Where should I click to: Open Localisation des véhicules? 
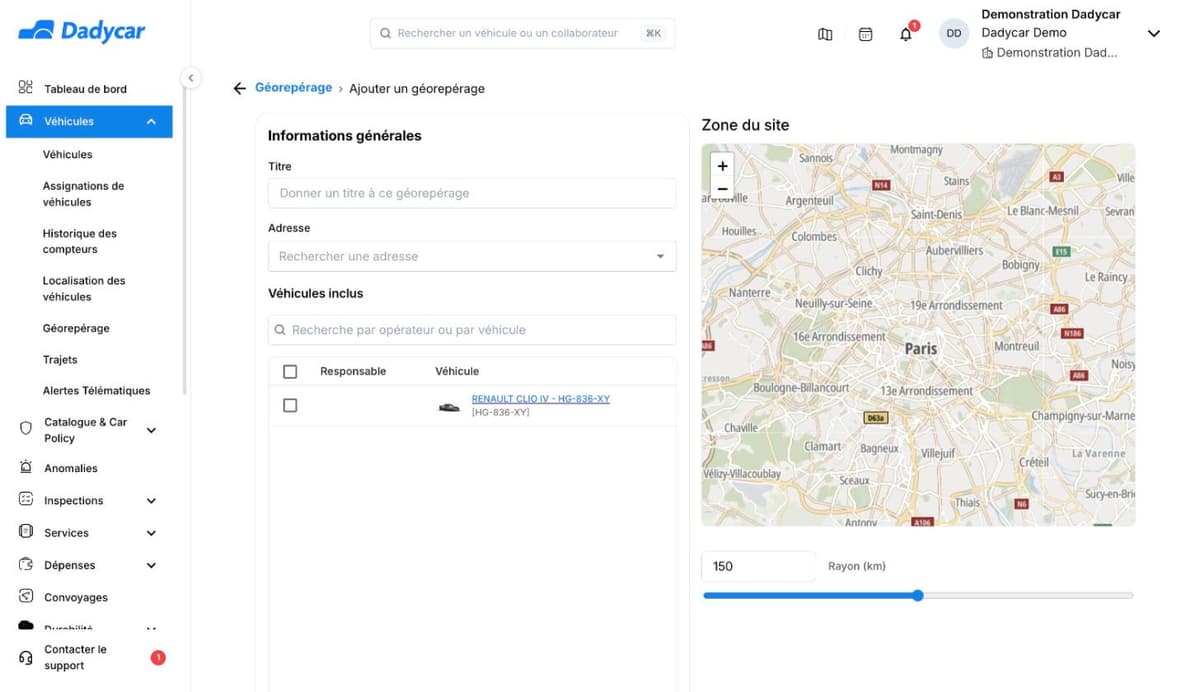pos(84,289)
